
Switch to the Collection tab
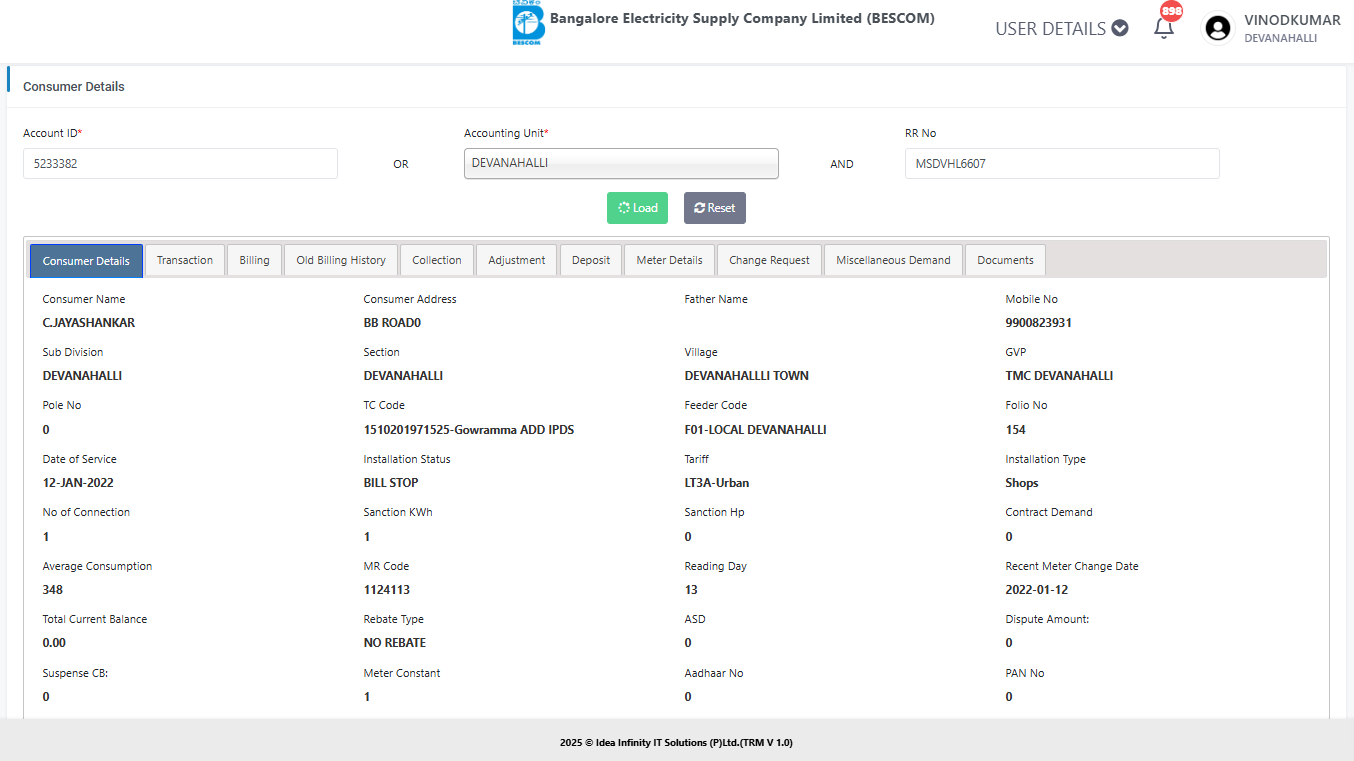(437, 260)
